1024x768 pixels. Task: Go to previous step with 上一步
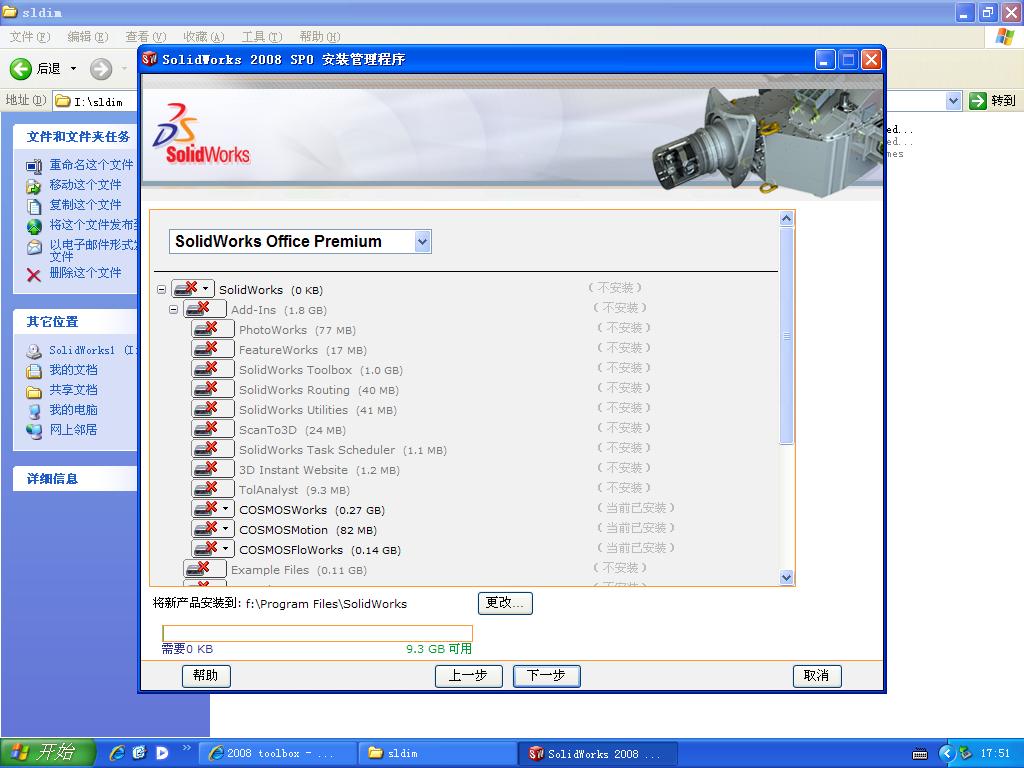(x=468, y=675)
